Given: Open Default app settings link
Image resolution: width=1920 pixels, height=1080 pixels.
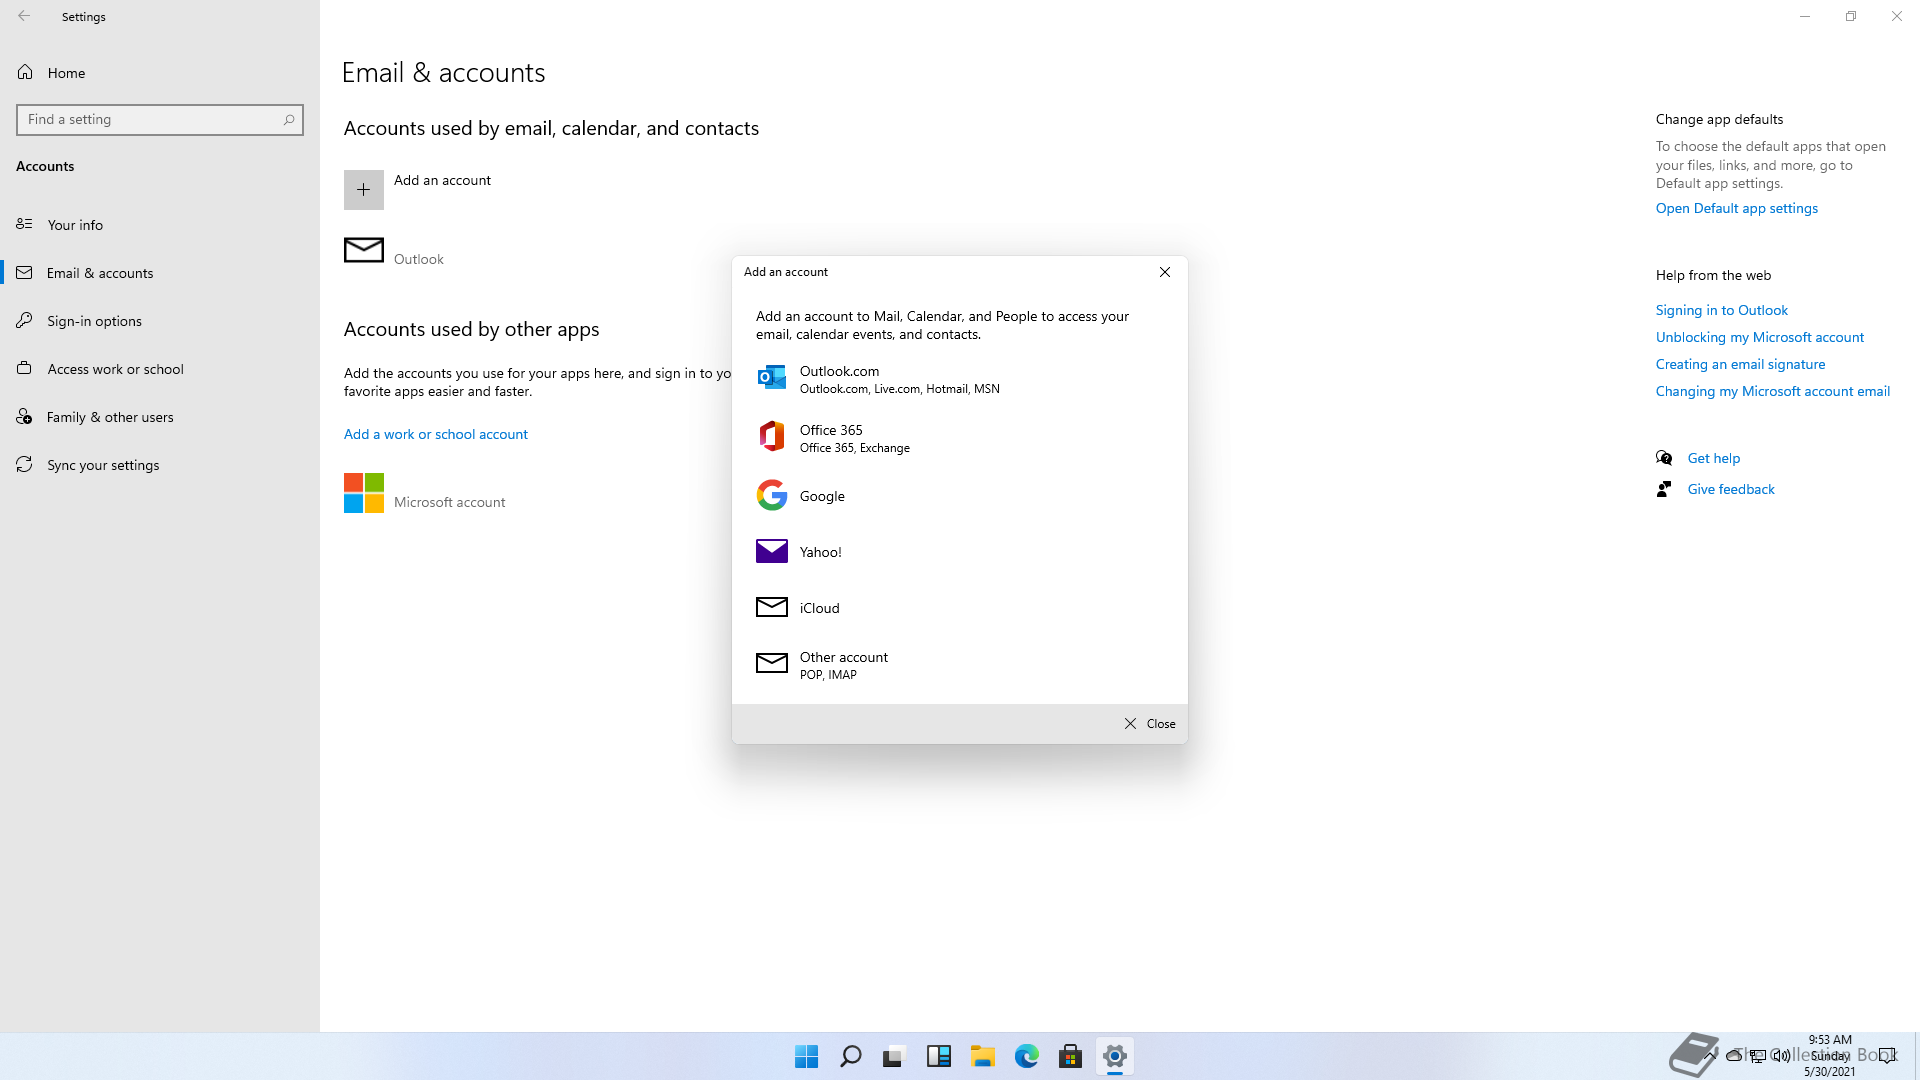Looking at the screenshot, I should 1737,208.
